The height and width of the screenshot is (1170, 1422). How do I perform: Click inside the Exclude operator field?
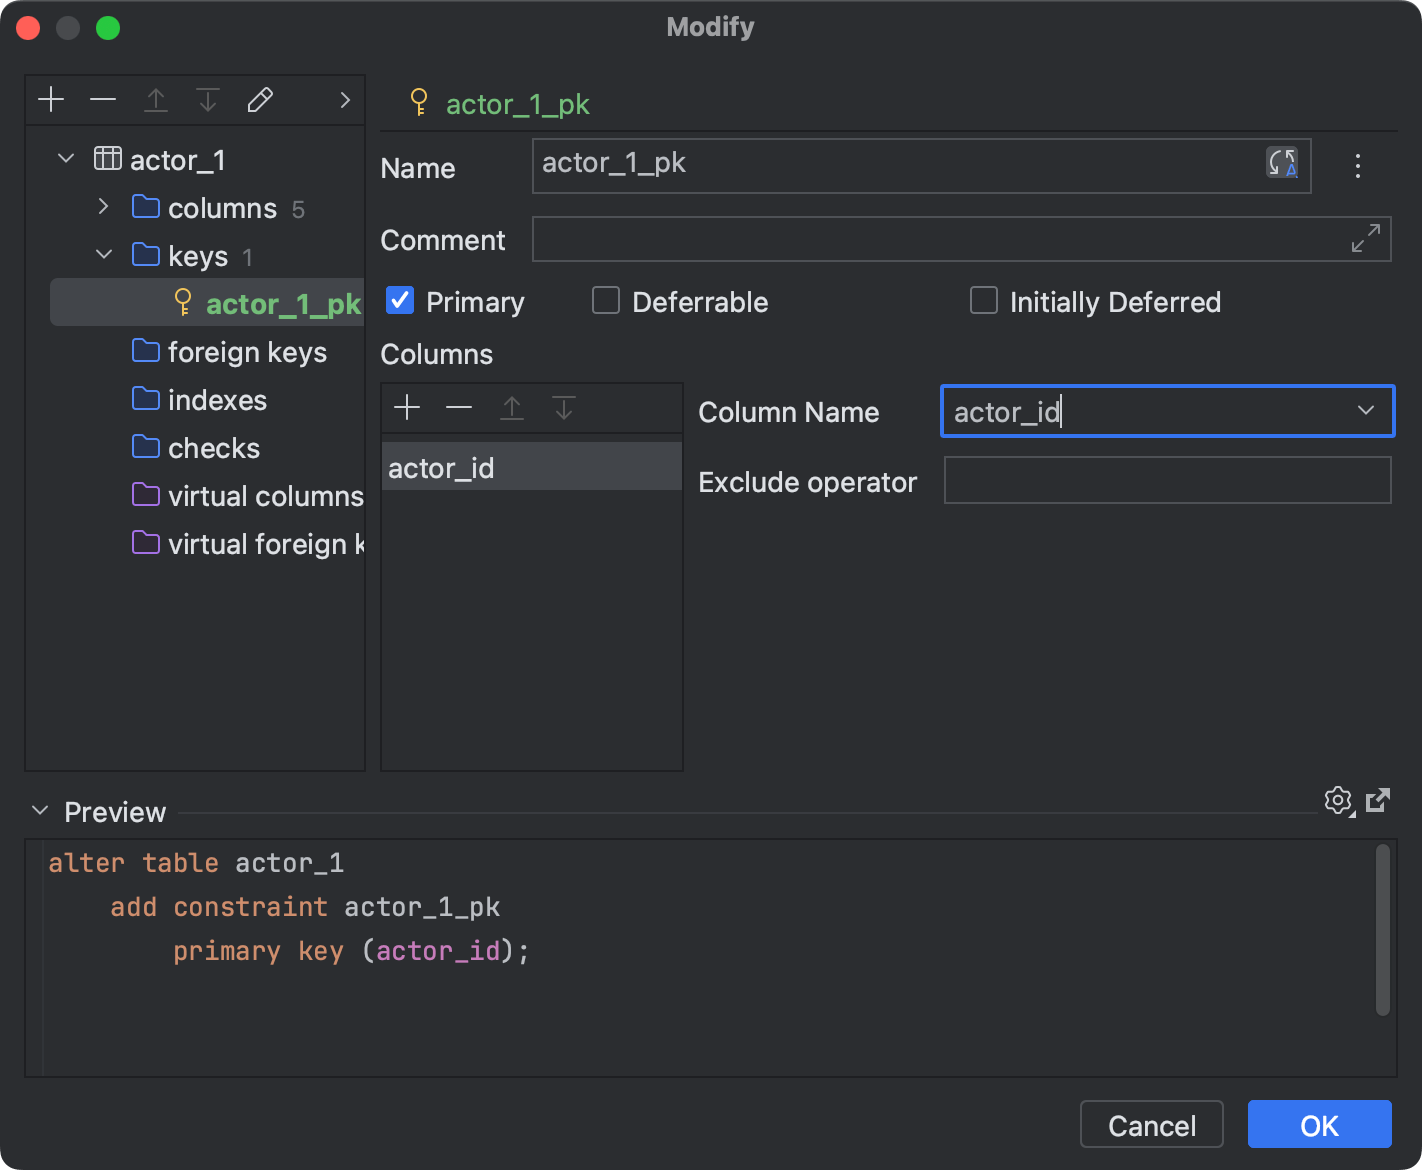pos(1167,481)
